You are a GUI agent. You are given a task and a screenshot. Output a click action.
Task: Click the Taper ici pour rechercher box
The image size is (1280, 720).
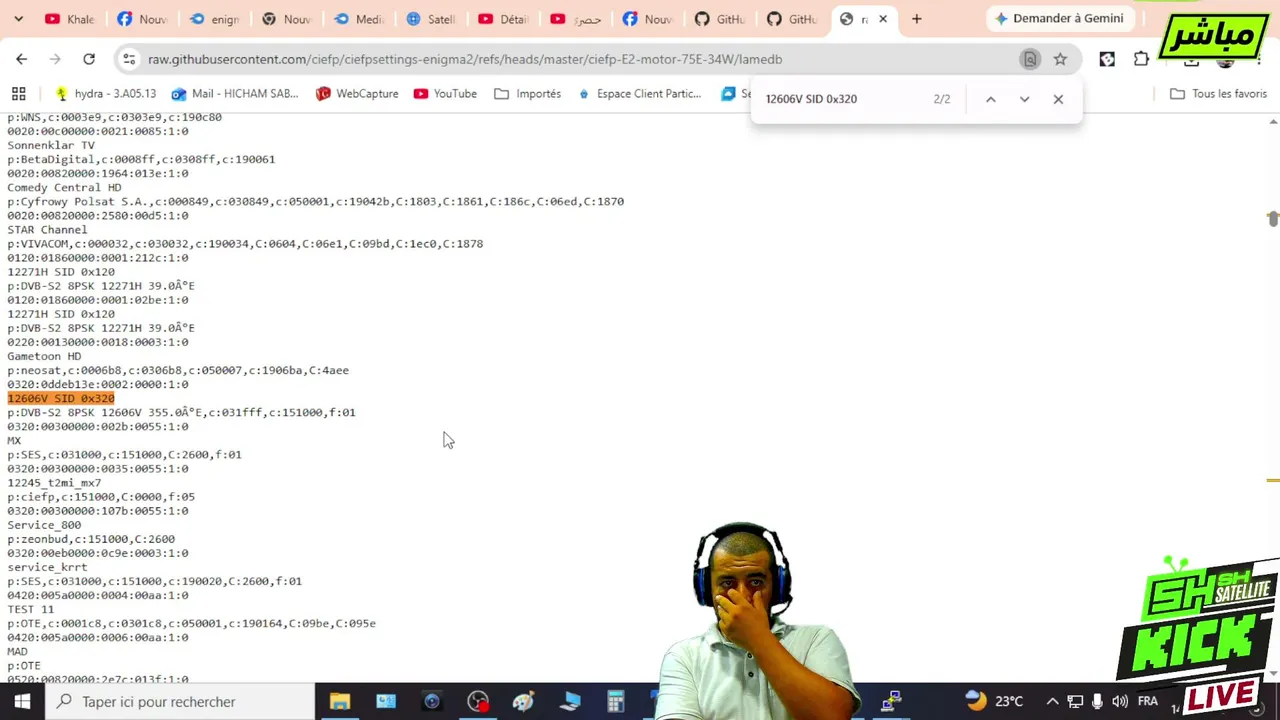coord(180,701)
